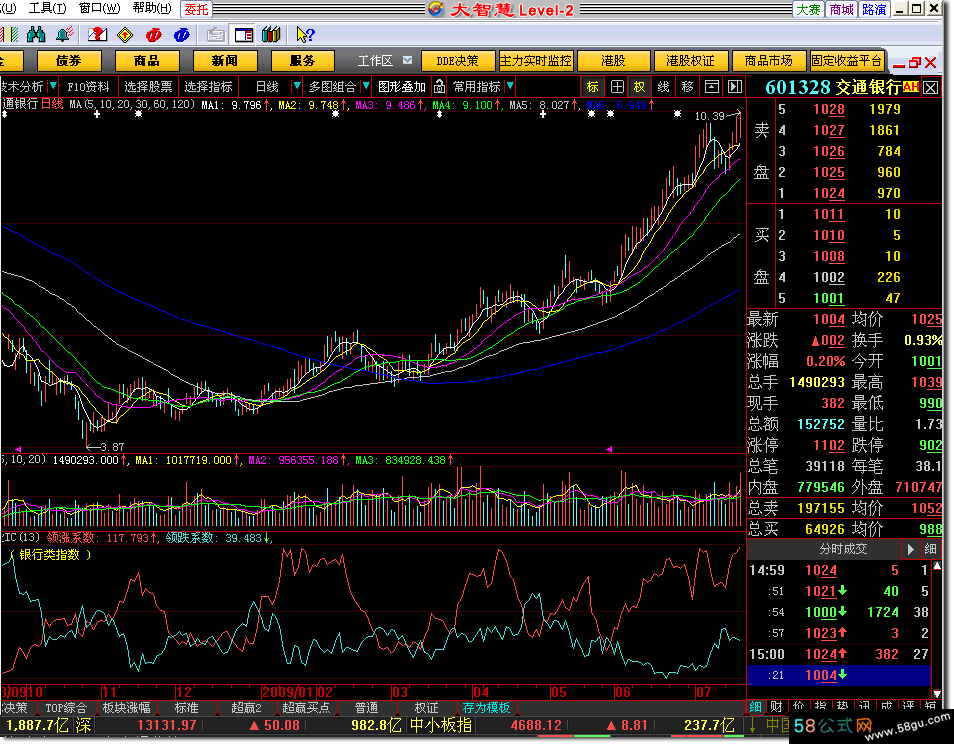Image resolution: width=954 pixels, height=744 pixels.
Task: Open the 商品 tab
Action: pos(147,61)
